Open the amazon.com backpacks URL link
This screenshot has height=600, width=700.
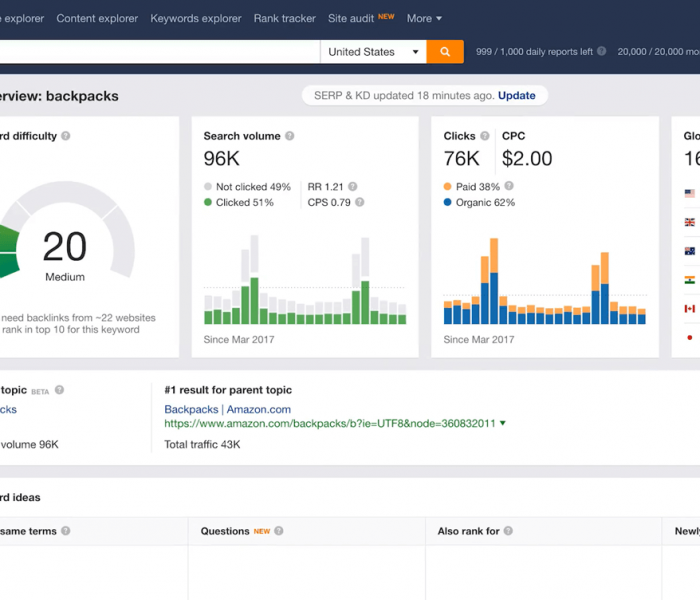(330, 423)
